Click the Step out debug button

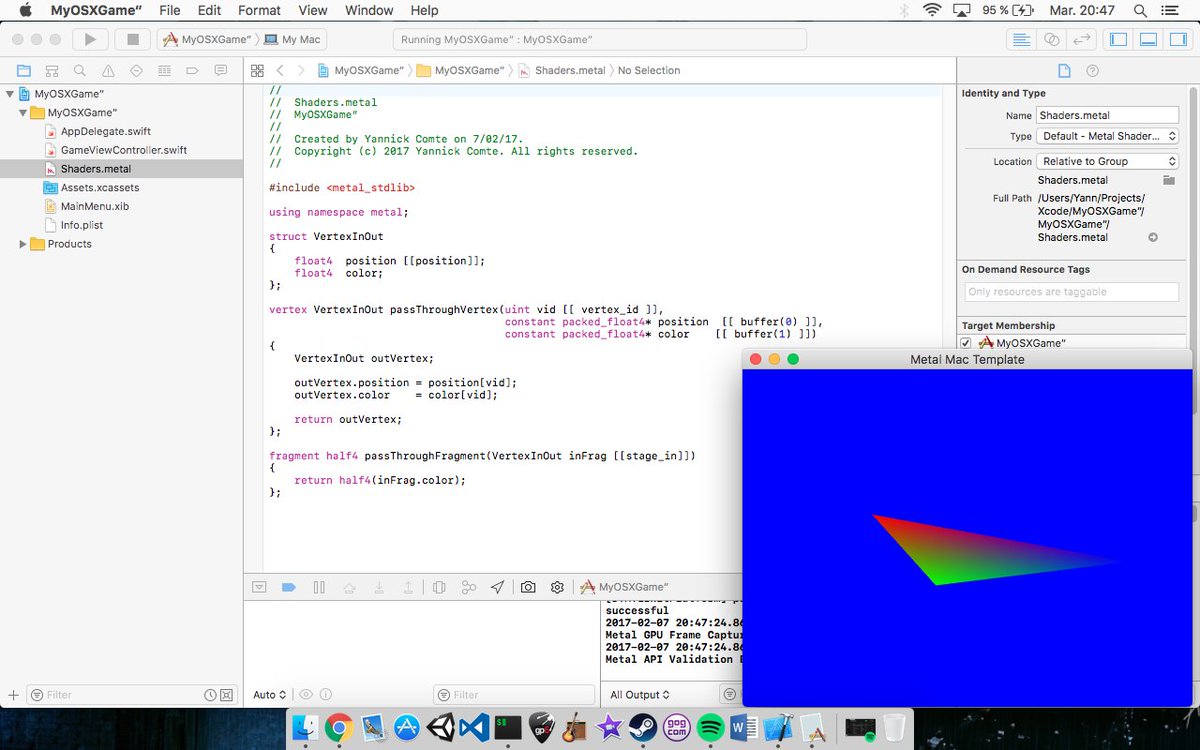click(x=408, y=587)
